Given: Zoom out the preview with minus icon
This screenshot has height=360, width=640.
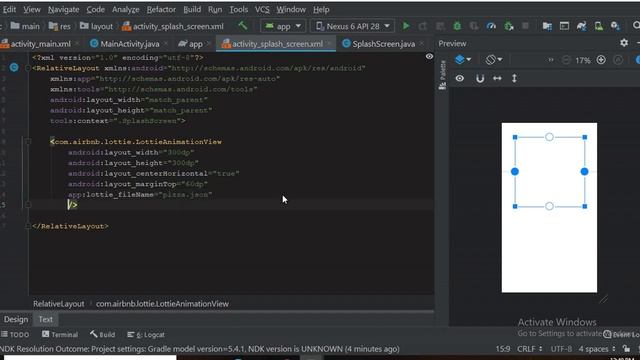Looking at the screenshot, I should coord(566,60).
